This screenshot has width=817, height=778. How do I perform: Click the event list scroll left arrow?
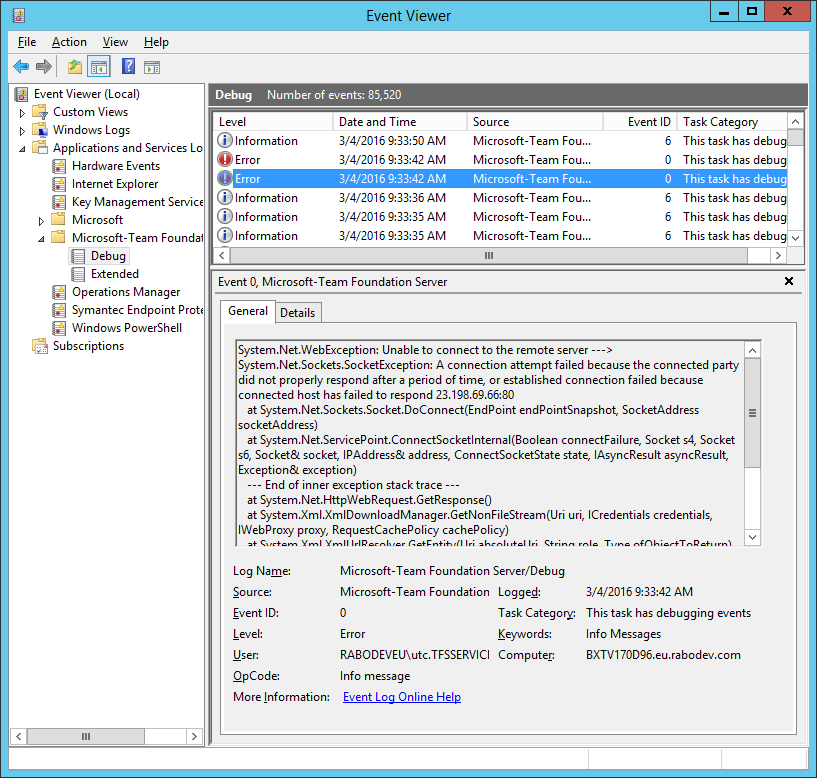[x=222, y=255]
